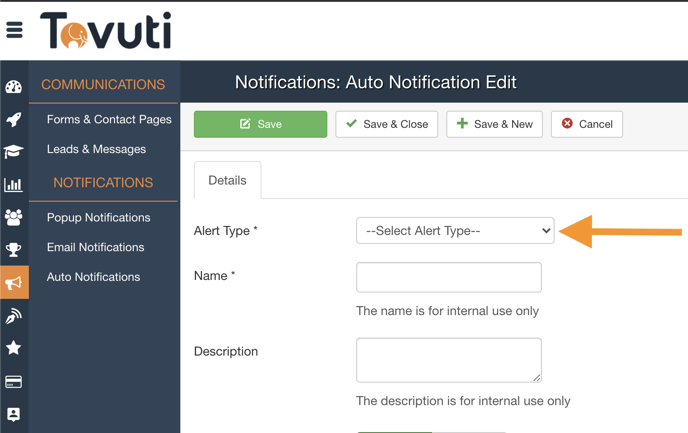
Task: Expand the Select Alert Type dropdown
Action: coord(455,231)
